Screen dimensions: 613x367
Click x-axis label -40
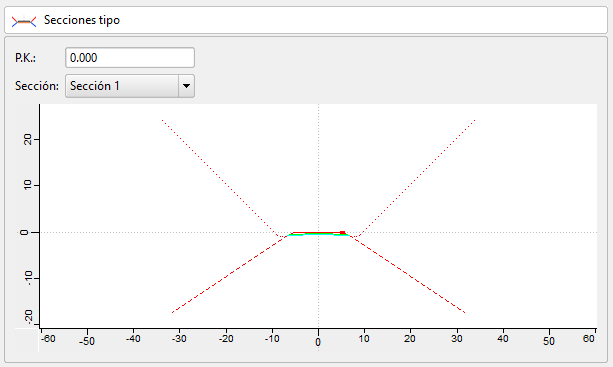pos(133,338)
